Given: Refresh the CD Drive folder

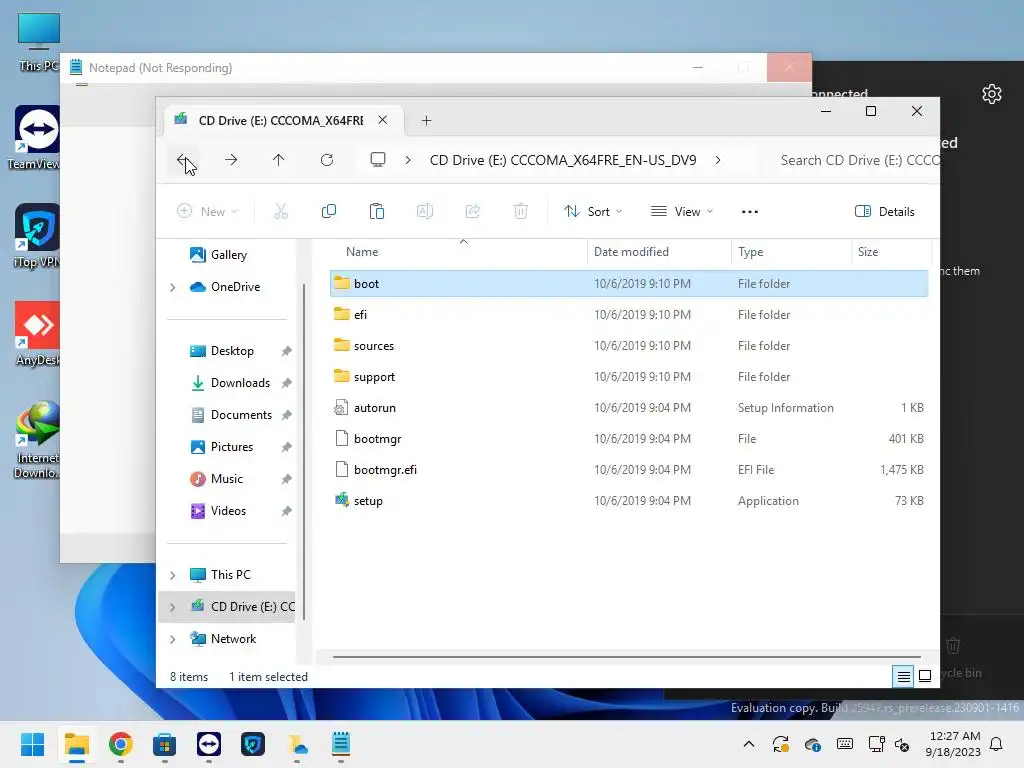Looking at the screenshot, I should tap(327, 160).
